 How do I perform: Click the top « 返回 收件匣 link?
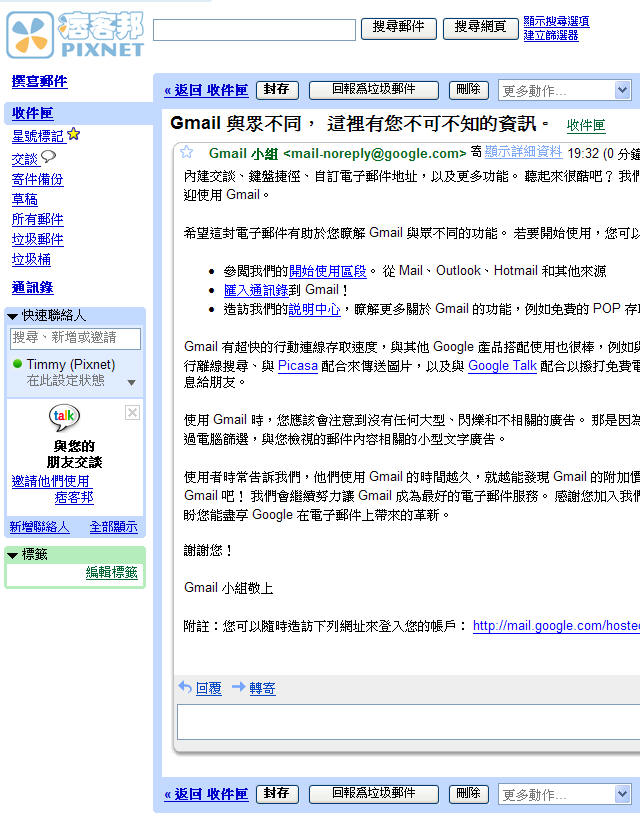click(x=206, y=90)
